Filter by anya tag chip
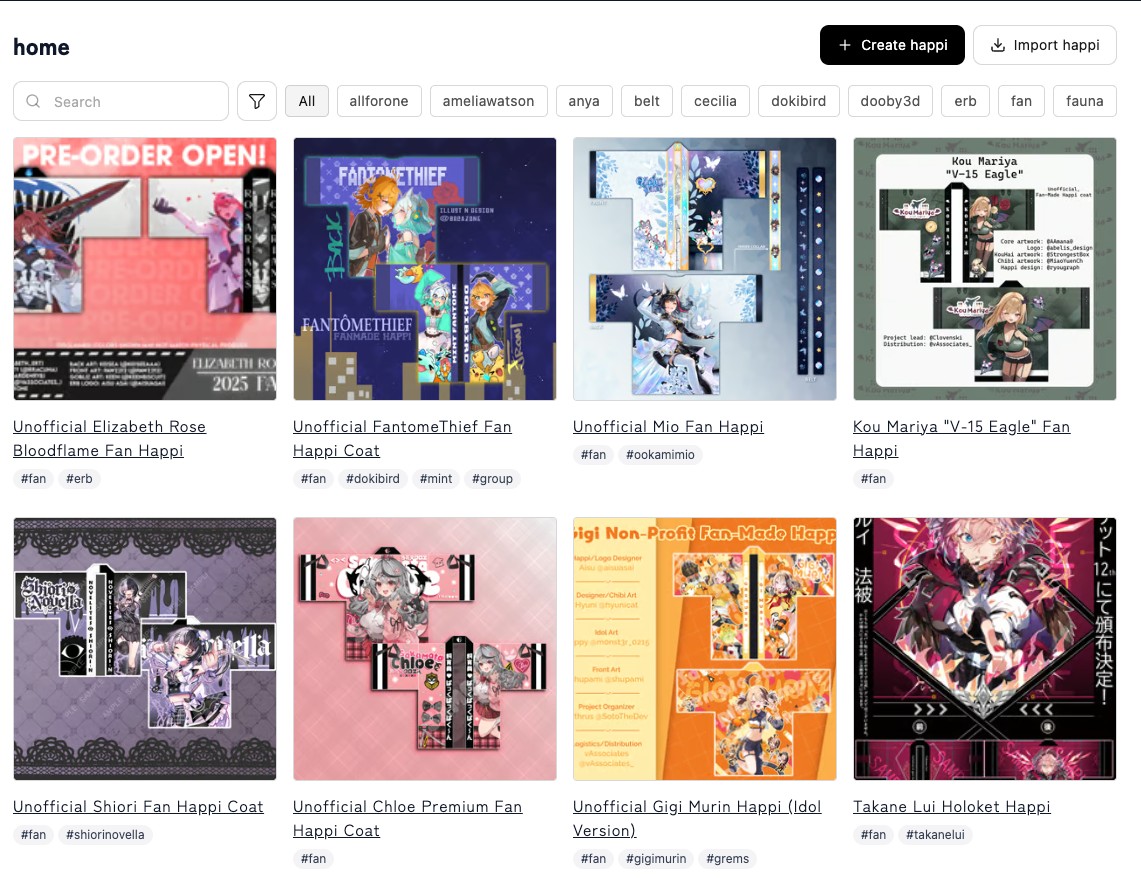The height and width of the screenshot is (888, 1141). (x=584, y=101)
